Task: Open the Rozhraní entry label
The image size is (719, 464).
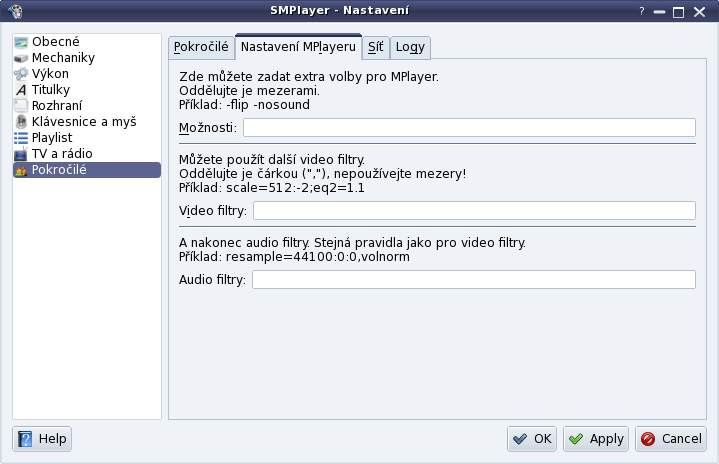Action: (57, 106)
